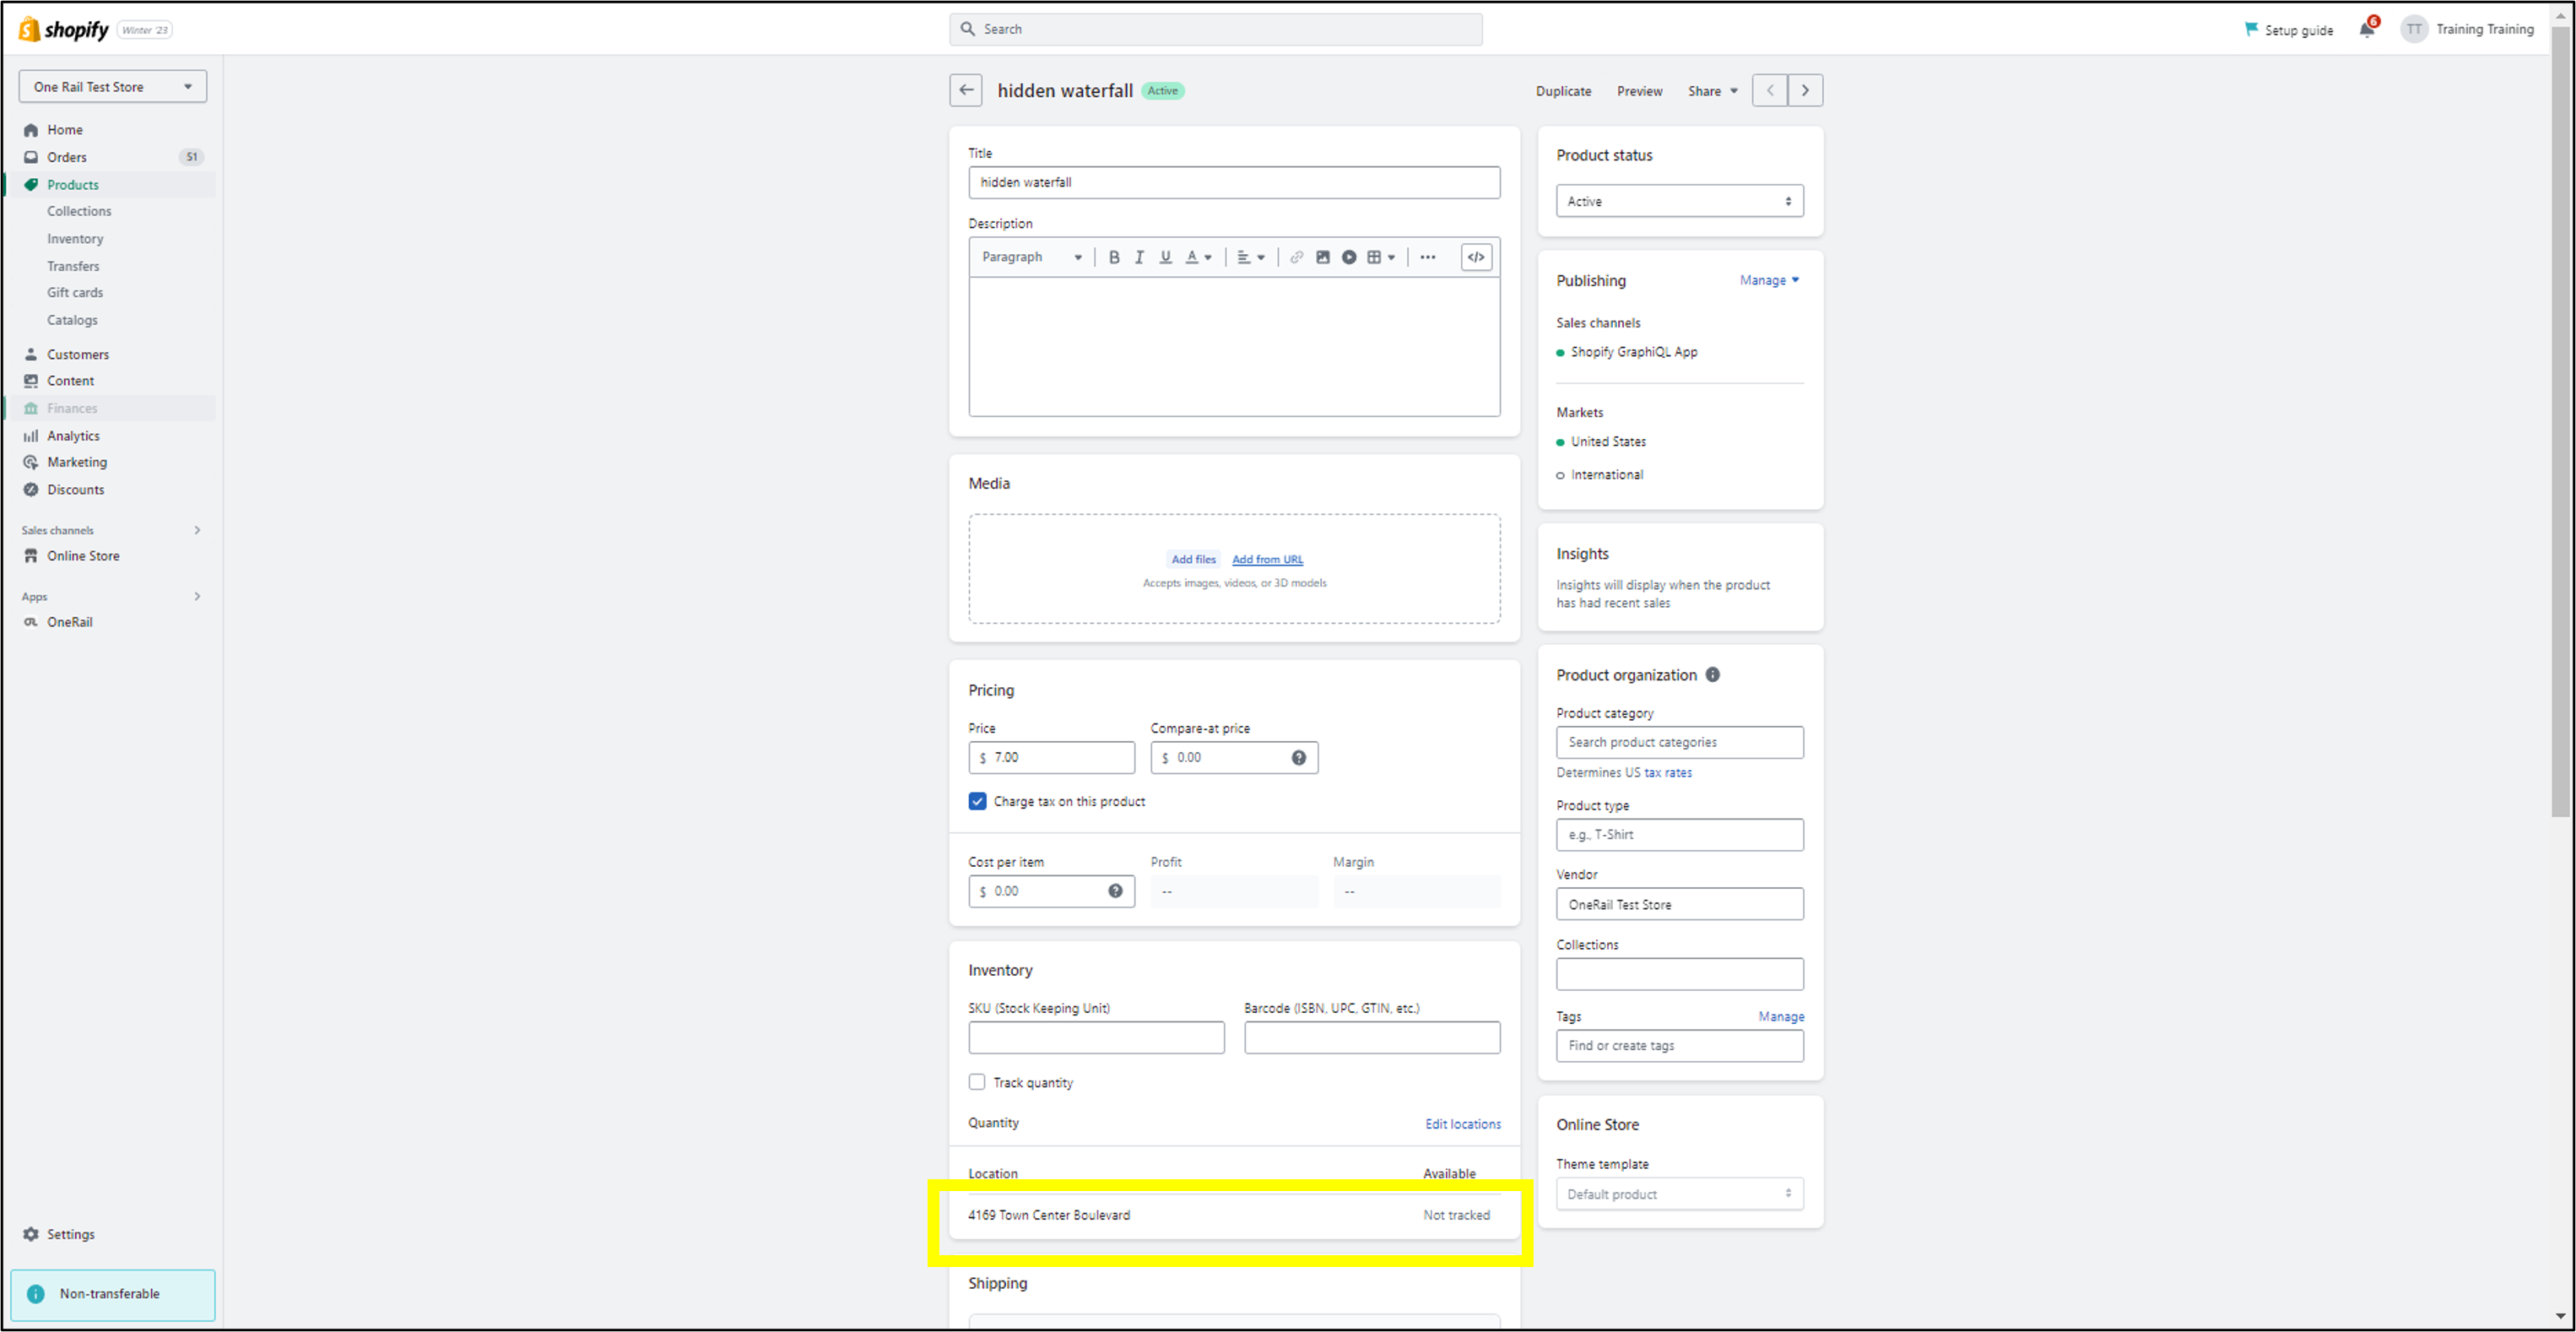Viewport: 2576px width, 1332px height.
Task: Uncheck Charge tax on this product
Action: pos(977,801)
